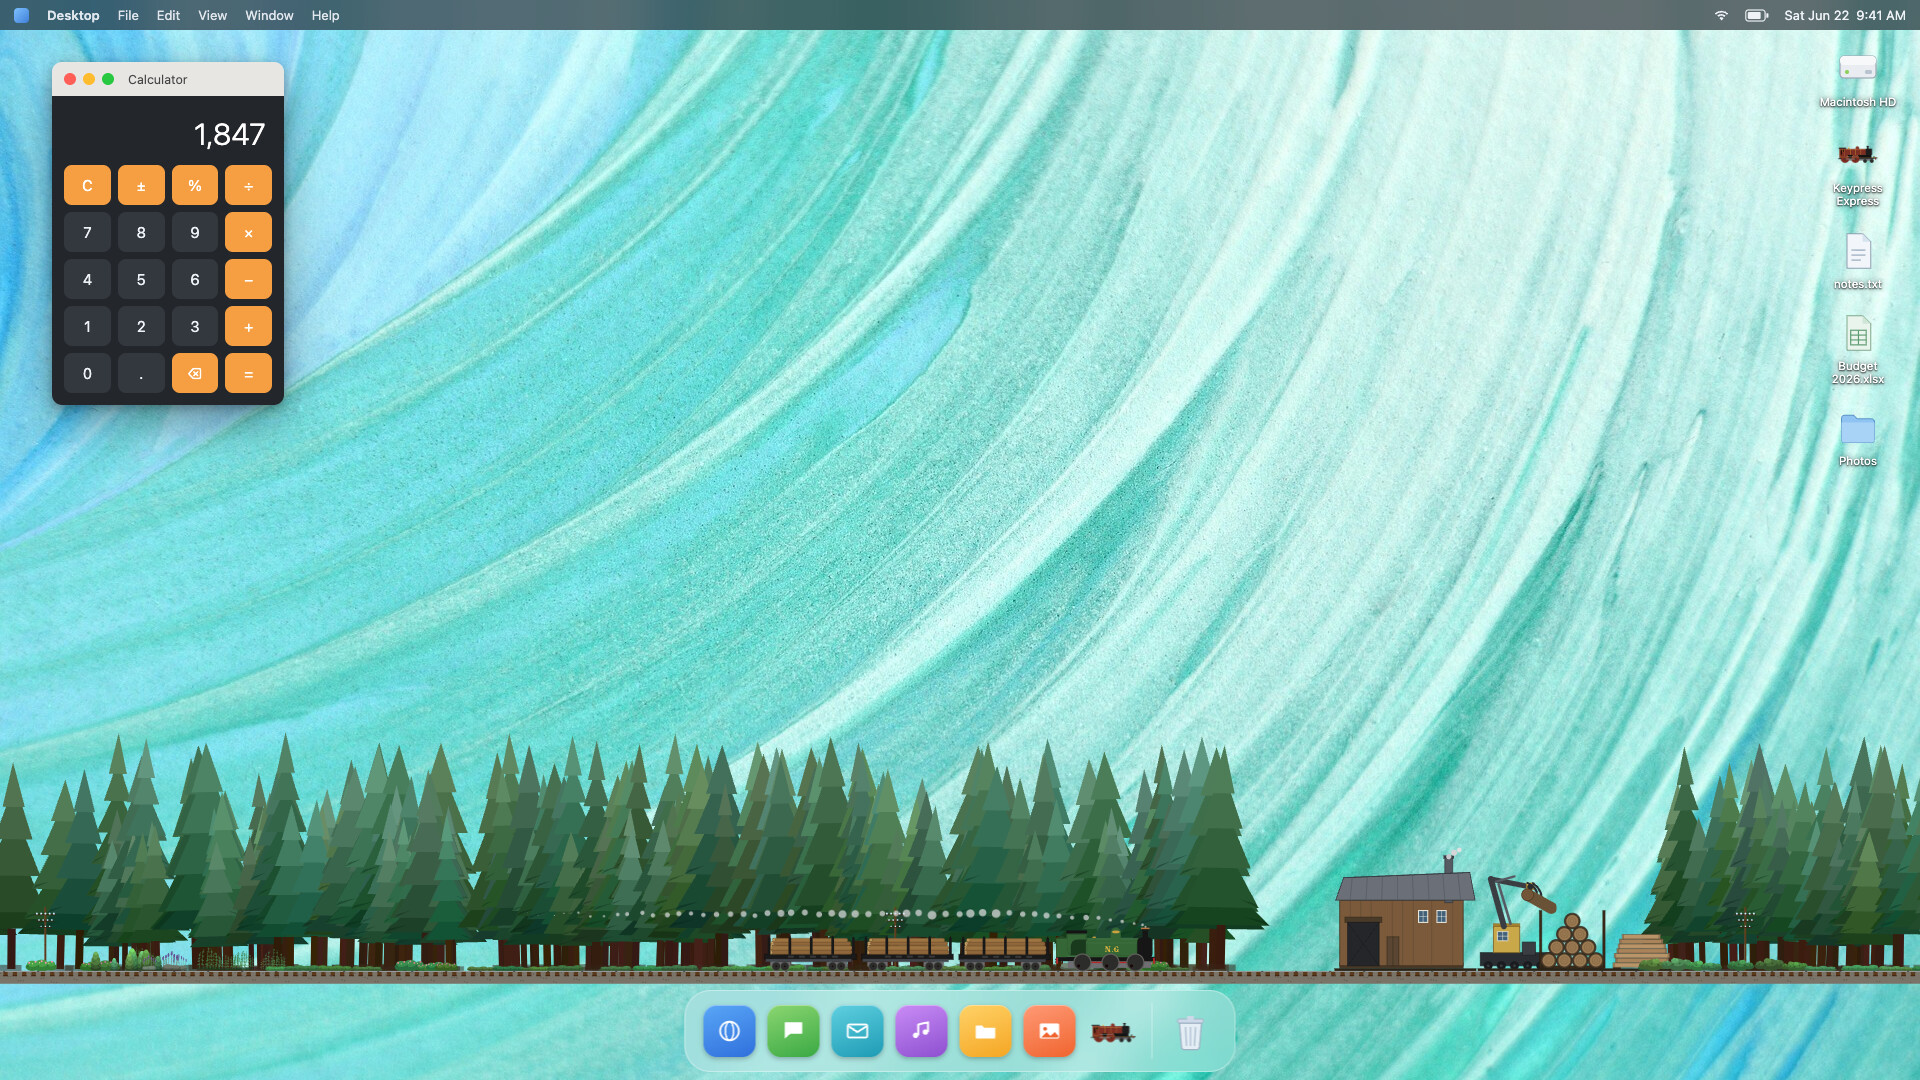Click the multiply button in Calculator
This screenshot has width=1920, height=1080.
248,232
